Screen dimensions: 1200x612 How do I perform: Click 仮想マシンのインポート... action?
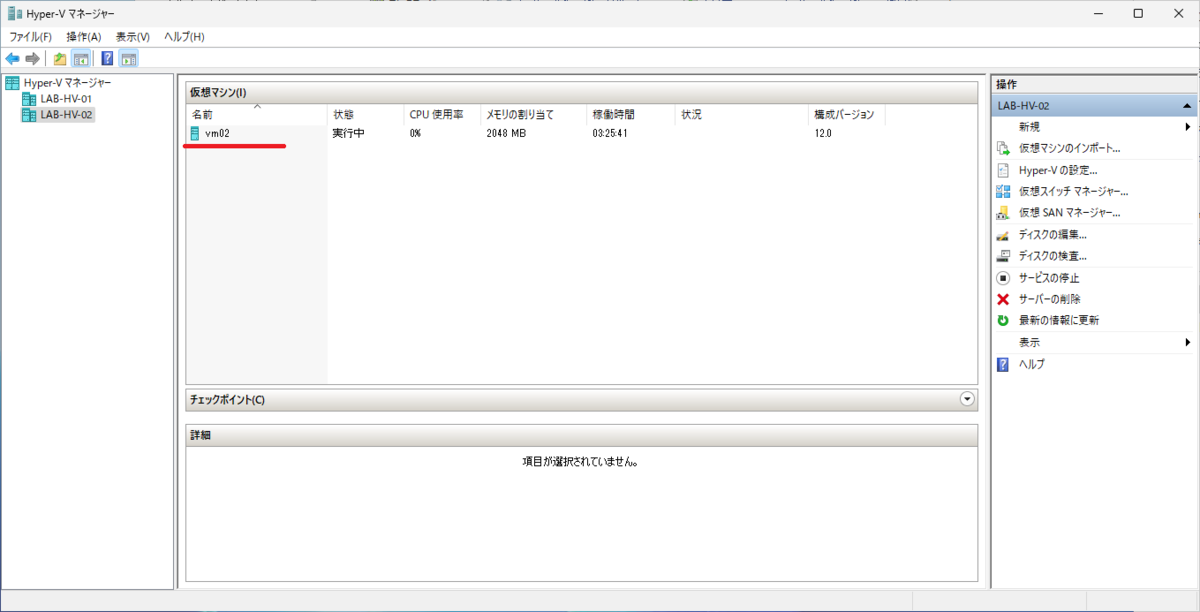point(1069,148)
